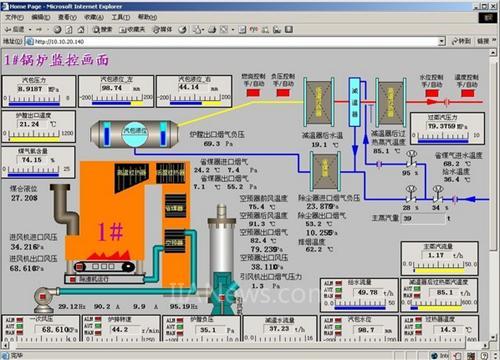Toggle negative pressure control manual/auto indicator

point(283,93)
